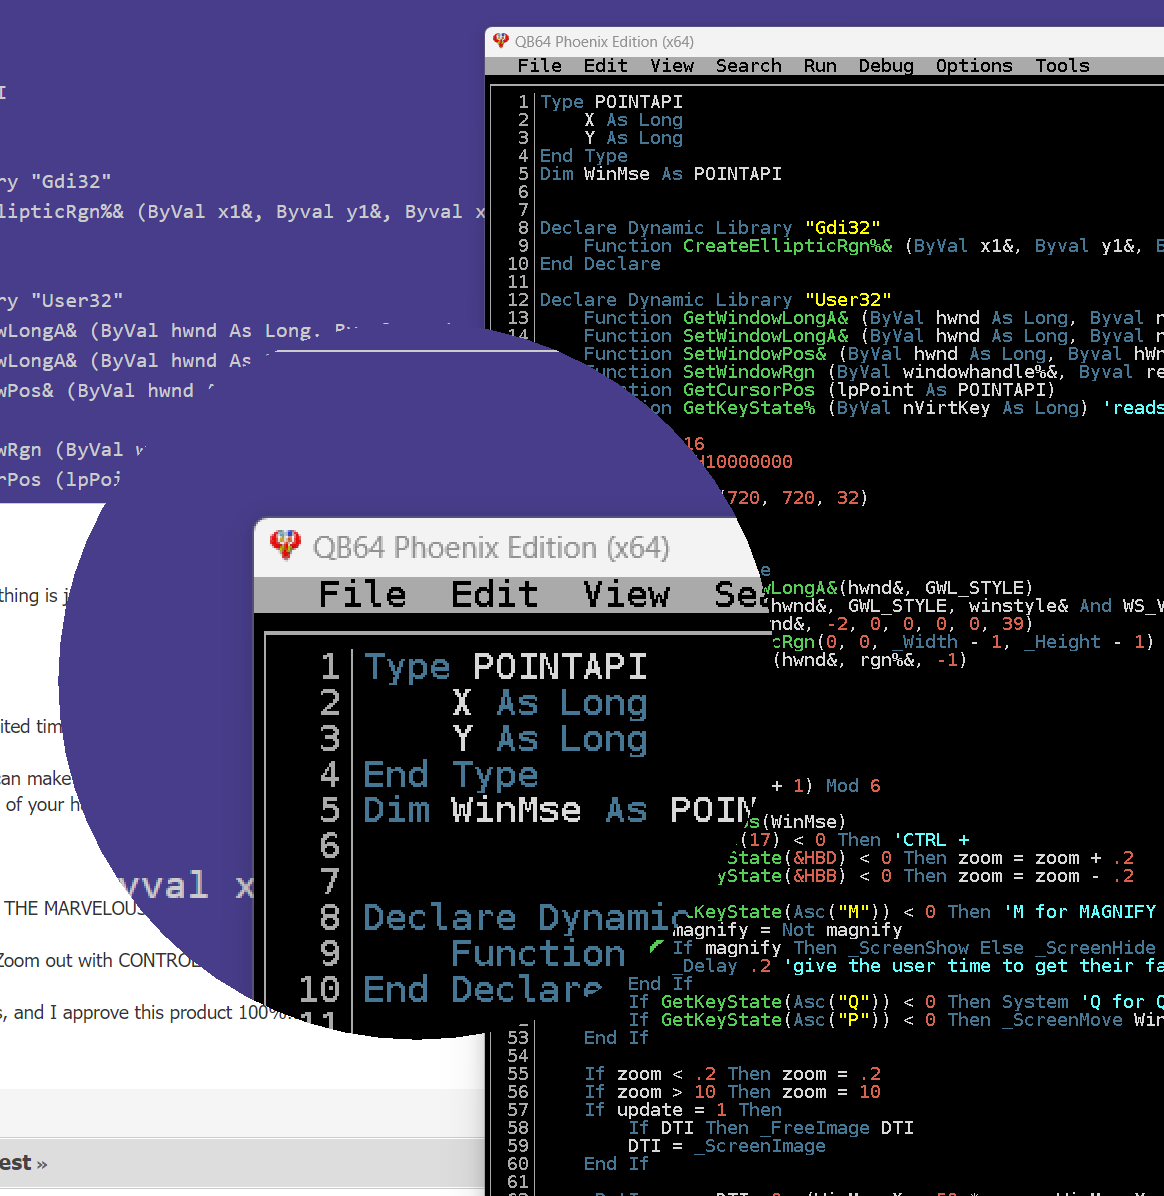This screenshot has width=1164, height=1196.
Task: Click "Y As Long" on editor line 3
Action: 633,138
